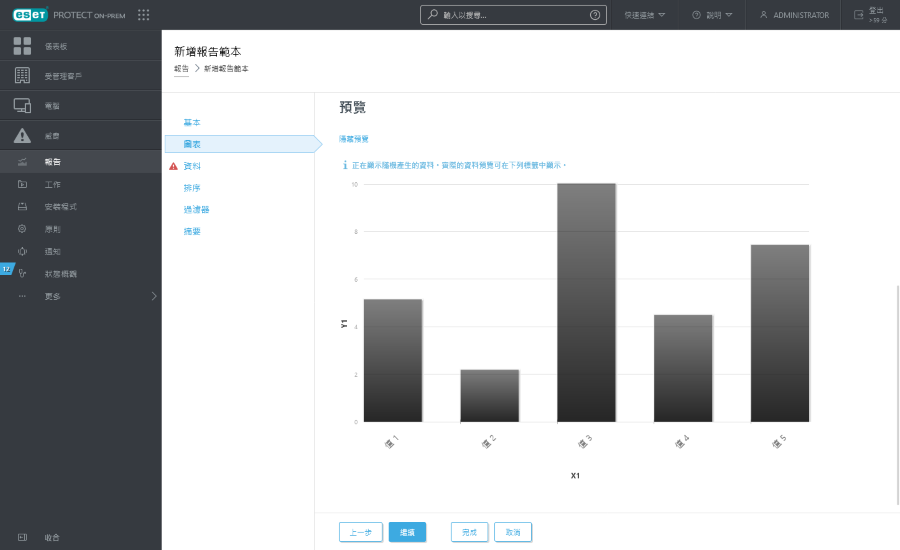The image size is (900, 550).
Task: Open the 電腦 computers icon
Action: tap(22, 106)
